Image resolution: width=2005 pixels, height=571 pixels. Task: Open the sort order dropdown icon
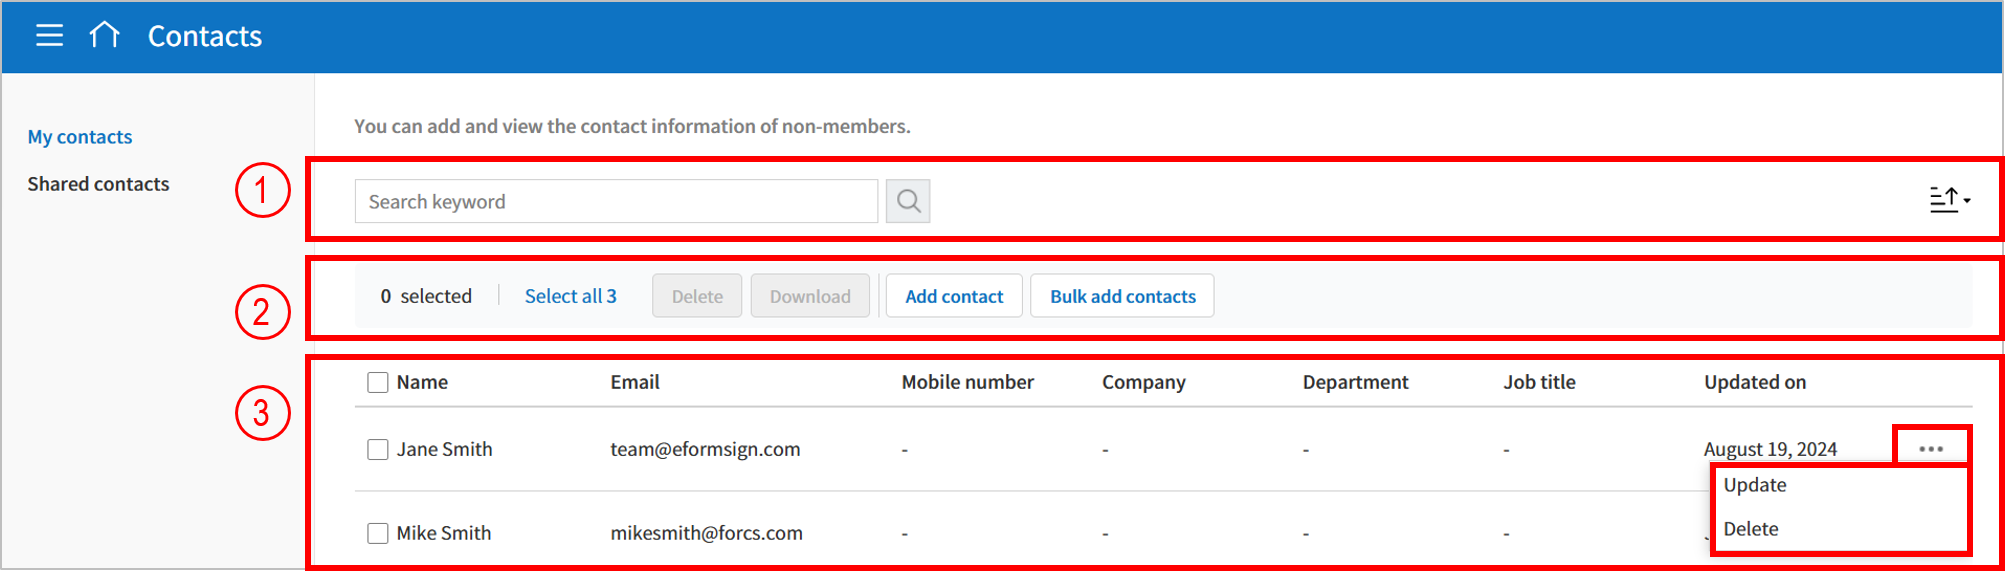click(1948, 200)
